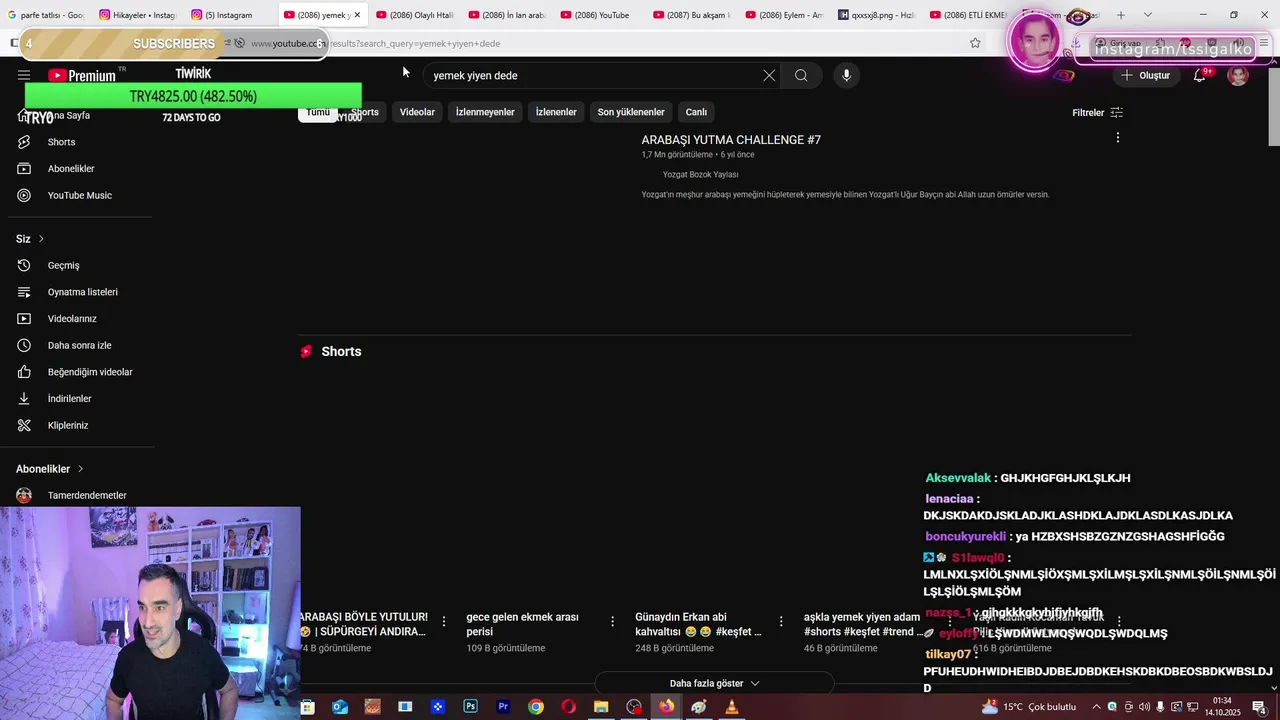The height and width of the screenshot is (720, 1280).
Task: Switch to the parfe tatlısı Google tab
Action: tap(46, 15)
